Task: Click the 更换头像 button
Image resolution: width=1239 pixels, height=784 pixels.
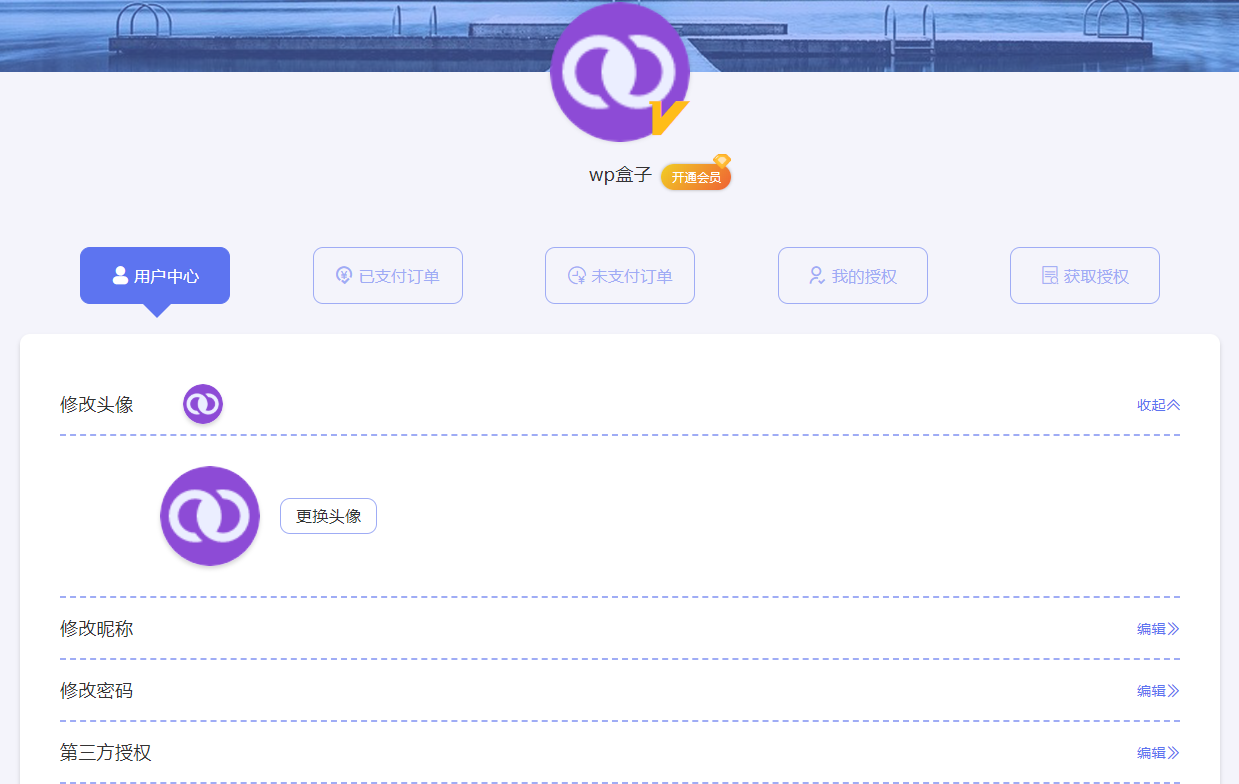Action: pos(328,516)
